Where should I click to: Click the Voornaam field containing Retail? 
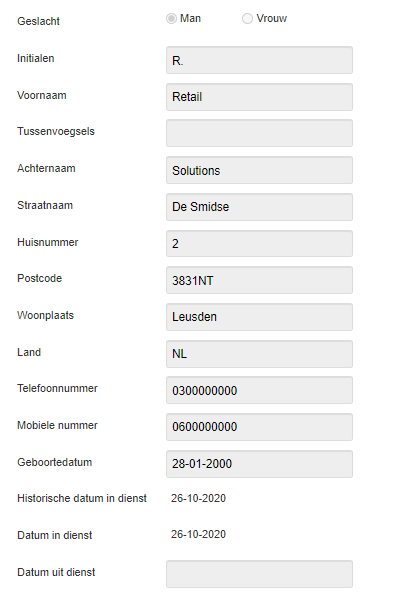coord(259,97)
